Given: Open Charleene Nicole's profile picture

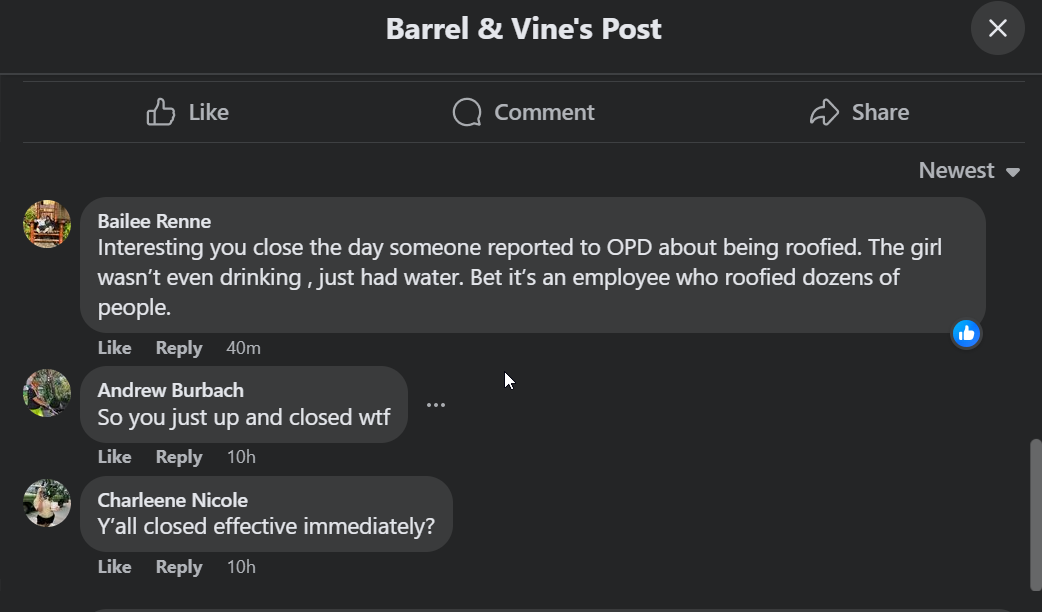Looking at the screenshot, I should pyautogui.click(x=47, y=503).
